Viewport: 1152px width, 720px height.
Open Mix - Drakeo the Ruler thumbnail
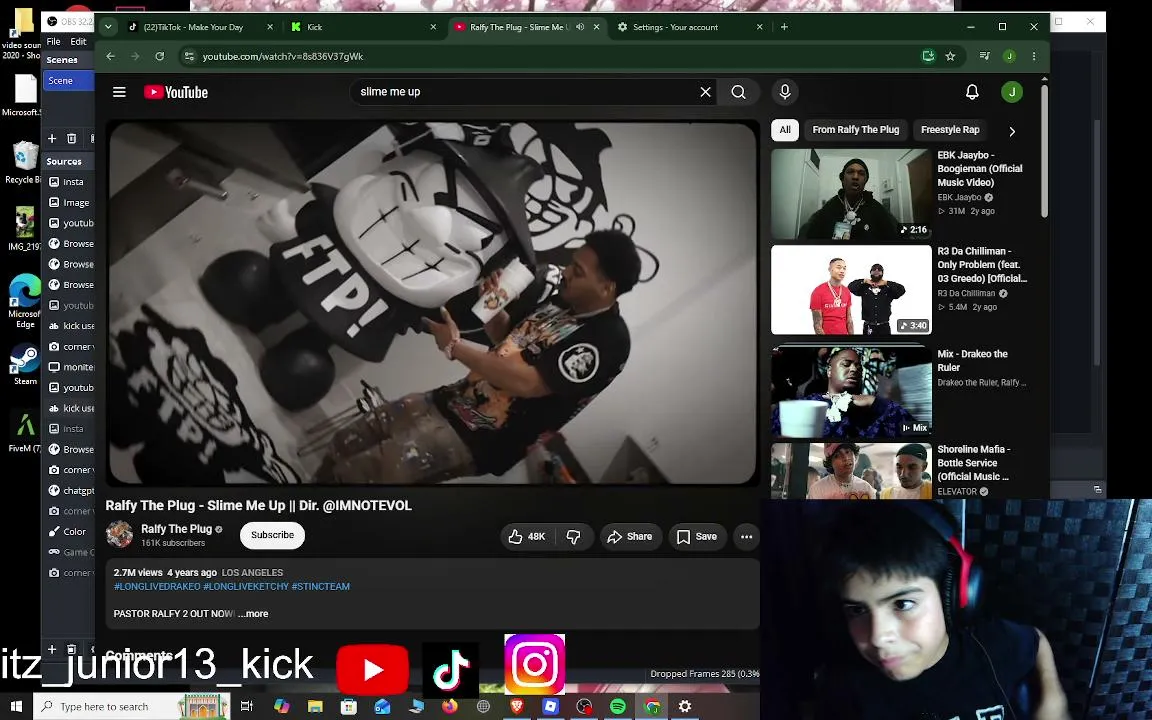[x=851, y=391]
